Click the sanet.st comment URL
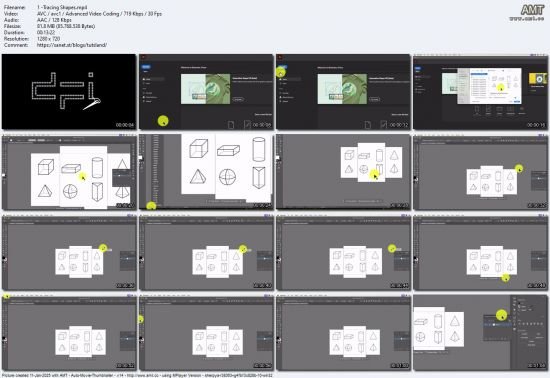 coord(72,45)
